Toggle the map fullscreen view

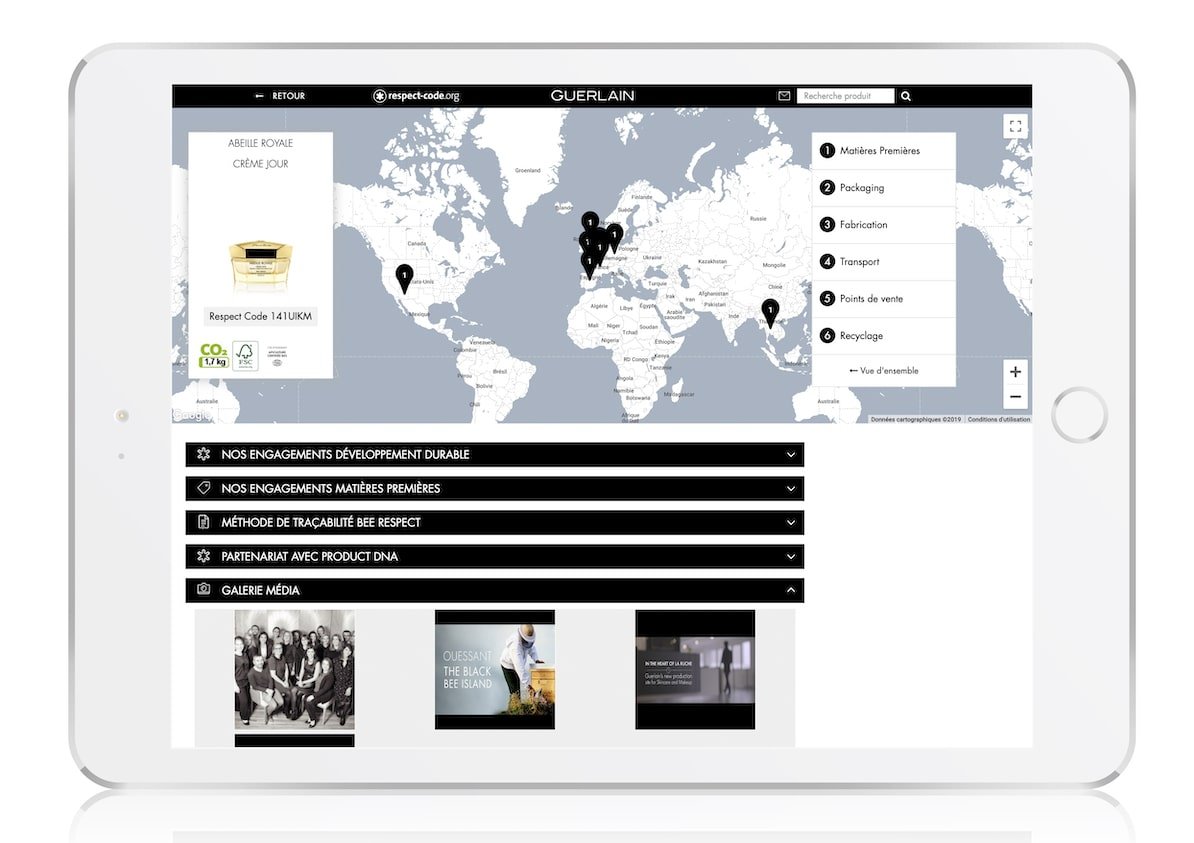pyautogui.click(x=1015, y=126)
